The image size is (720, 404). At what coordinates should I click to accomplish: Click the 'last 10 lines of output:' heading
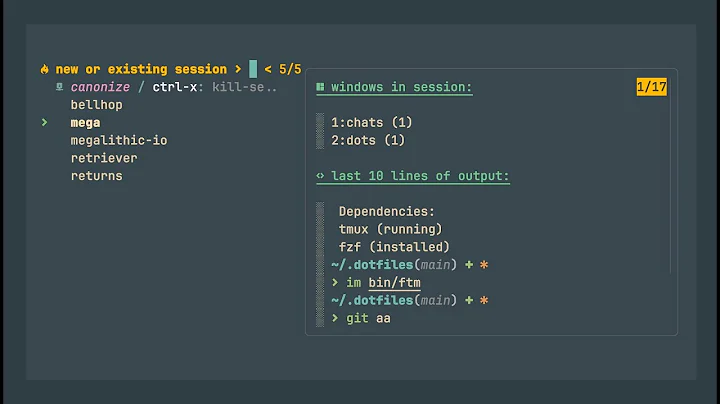pos(420,176)
